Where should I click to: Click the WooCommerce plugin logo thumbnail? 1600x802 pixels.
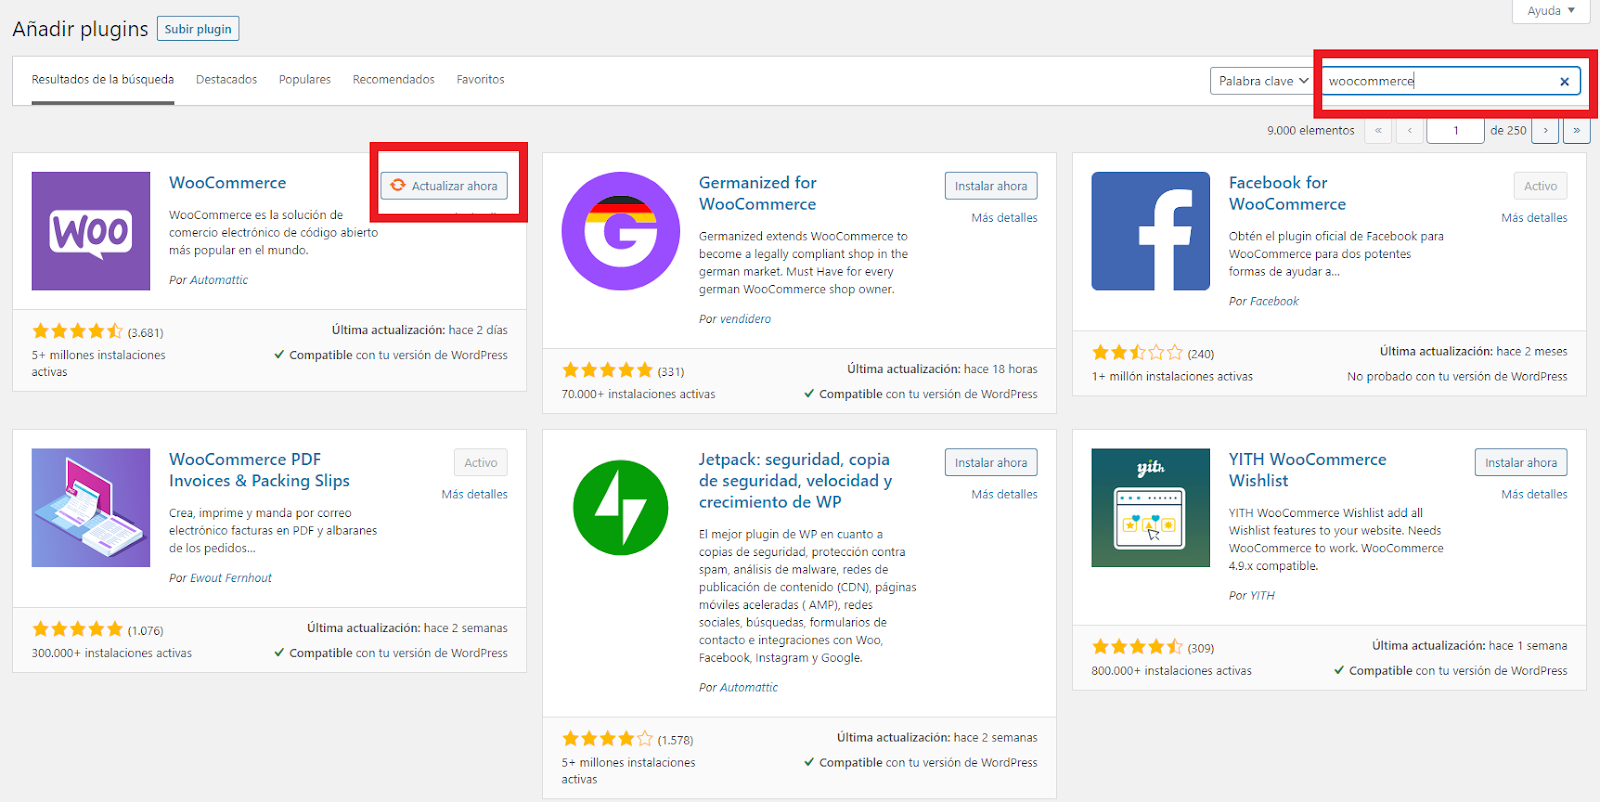click(91, 231)
